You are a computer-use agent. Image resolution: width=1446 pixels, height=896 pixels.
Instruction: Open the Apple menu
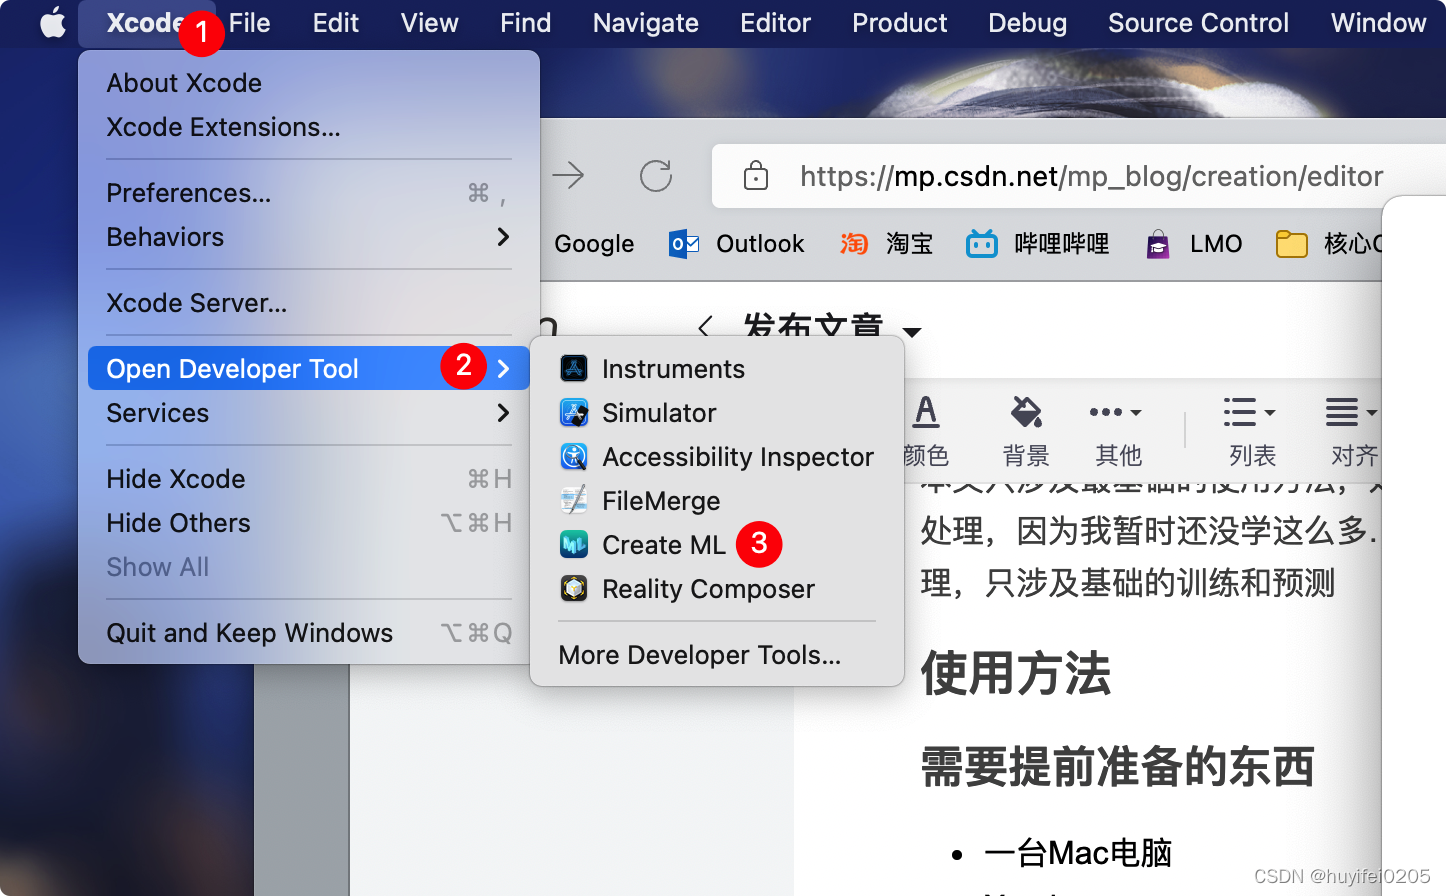click(x=52, y=22)
